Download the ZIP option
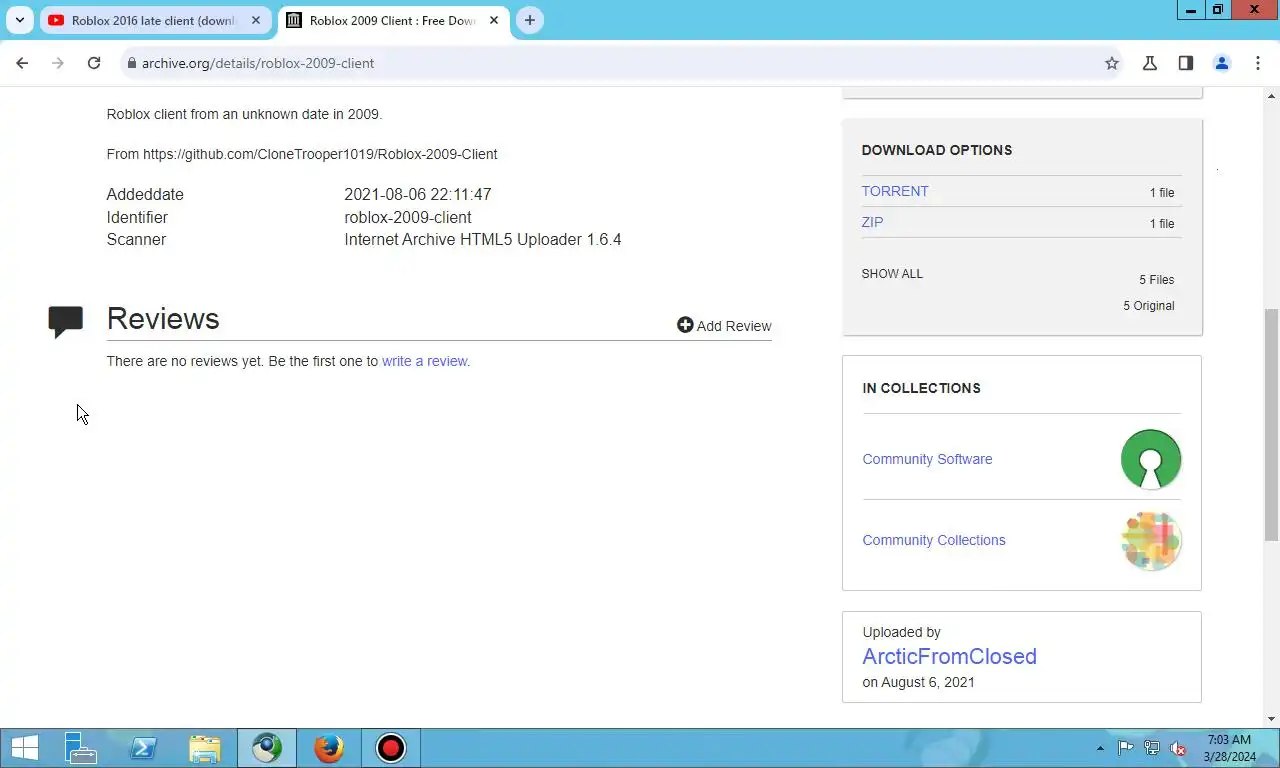This screenshot has width=1280, height=768. [872, 222]
